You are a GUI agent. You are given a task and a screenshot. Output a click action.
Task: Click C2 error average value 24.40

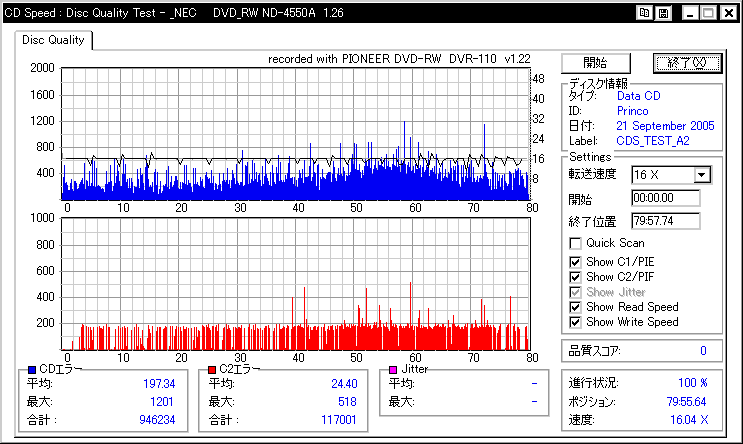[344, 384]
